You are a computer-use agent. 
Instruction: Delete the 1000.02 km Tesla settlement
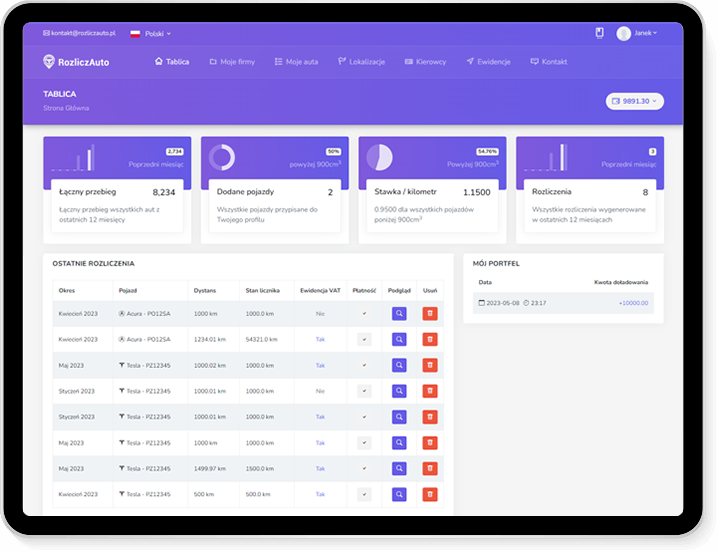(x=430, y=366)
